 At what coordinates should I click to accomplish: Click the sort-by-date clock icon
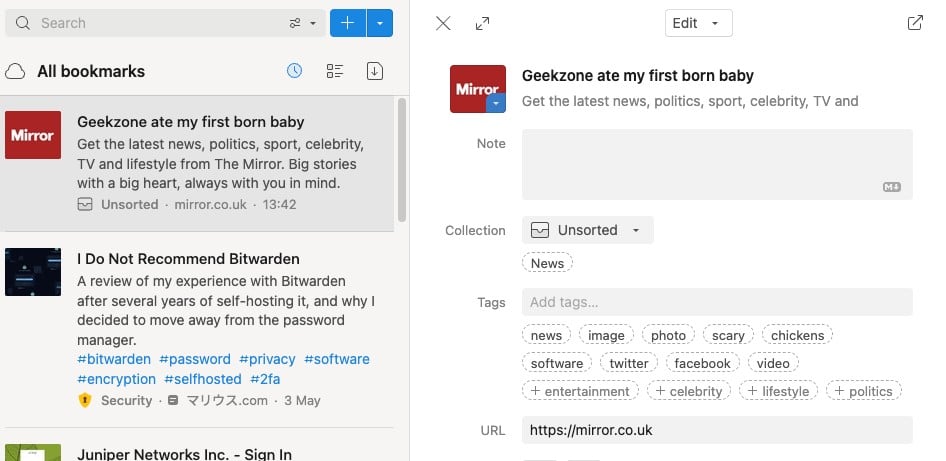pyautogui.click(x=294, y=71)
